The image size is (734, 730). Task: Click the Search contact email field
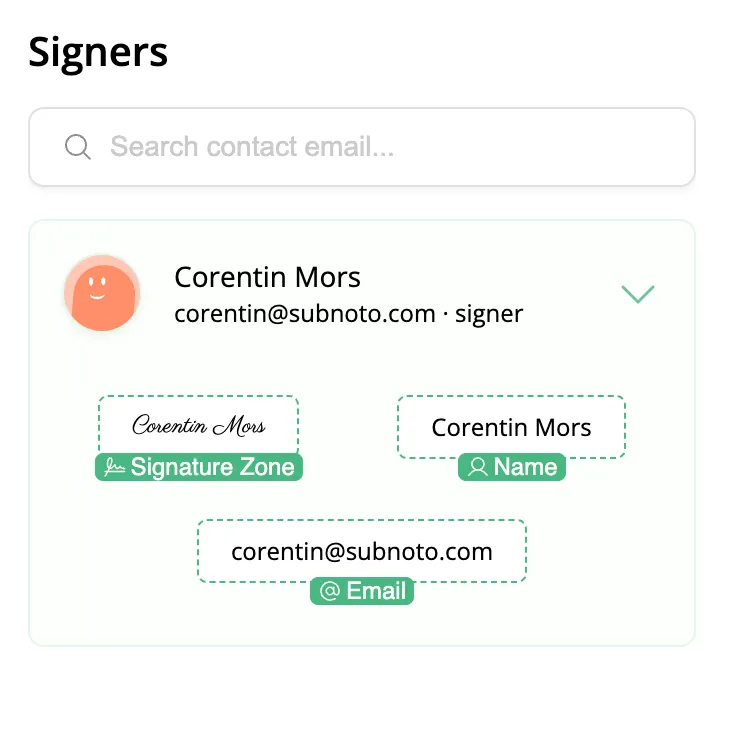point(380,147)
